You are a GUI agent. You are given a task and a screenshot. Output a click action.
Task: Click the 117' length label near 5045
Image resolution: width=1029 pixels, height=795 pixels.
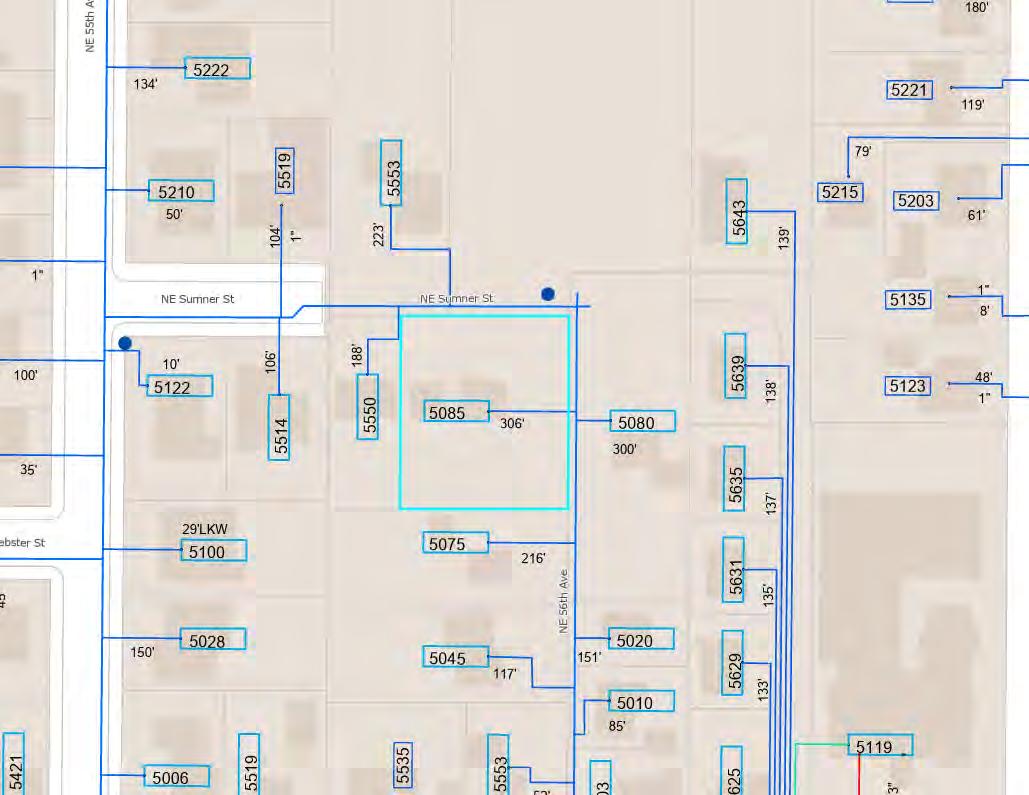click(x=505, y=674)
